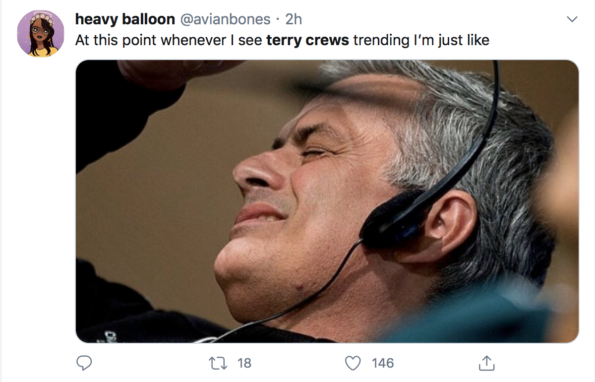Open the avianbones cartoon avatar profile picture
Image resolution: width=595 pixels, height=382 pixels.
pyautogui.click(x=40, y=33)
